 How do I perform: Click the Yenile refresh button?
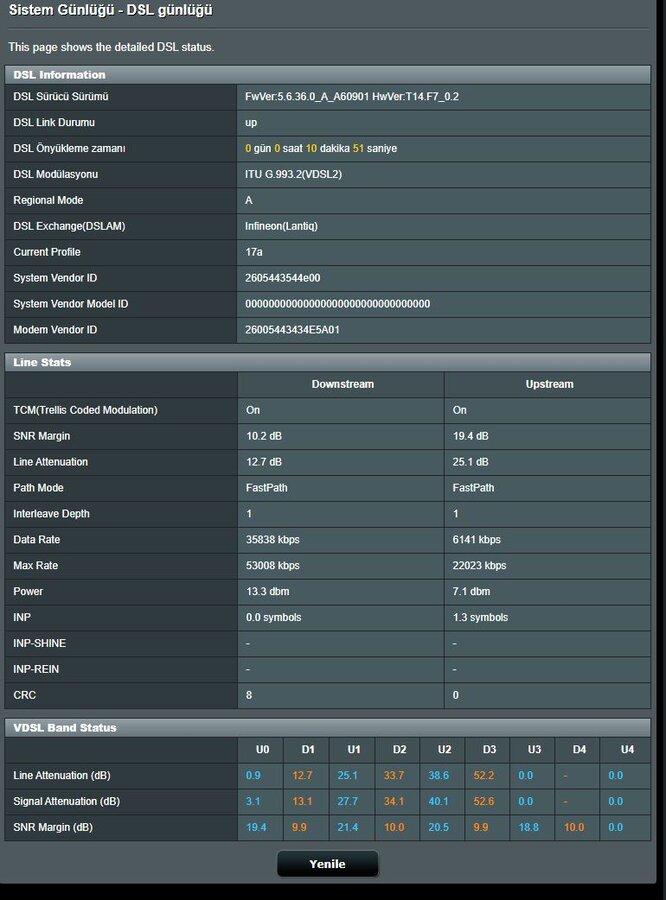(327, 864)
